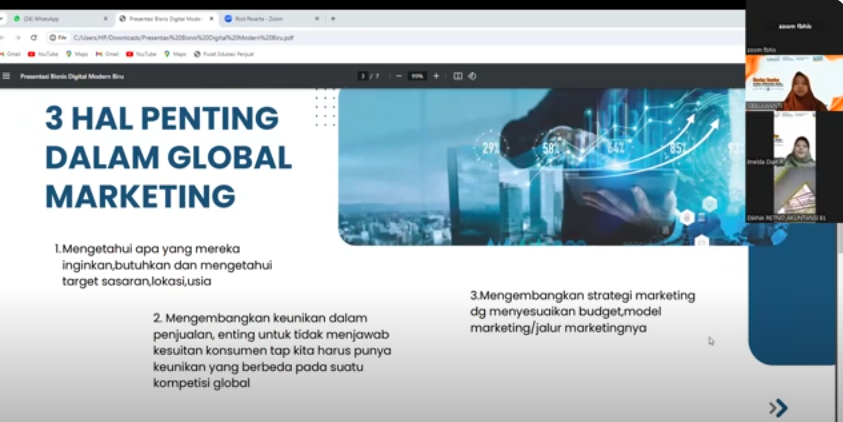Select Diana Retno participant video thumbnail

(x=794, y=165)
